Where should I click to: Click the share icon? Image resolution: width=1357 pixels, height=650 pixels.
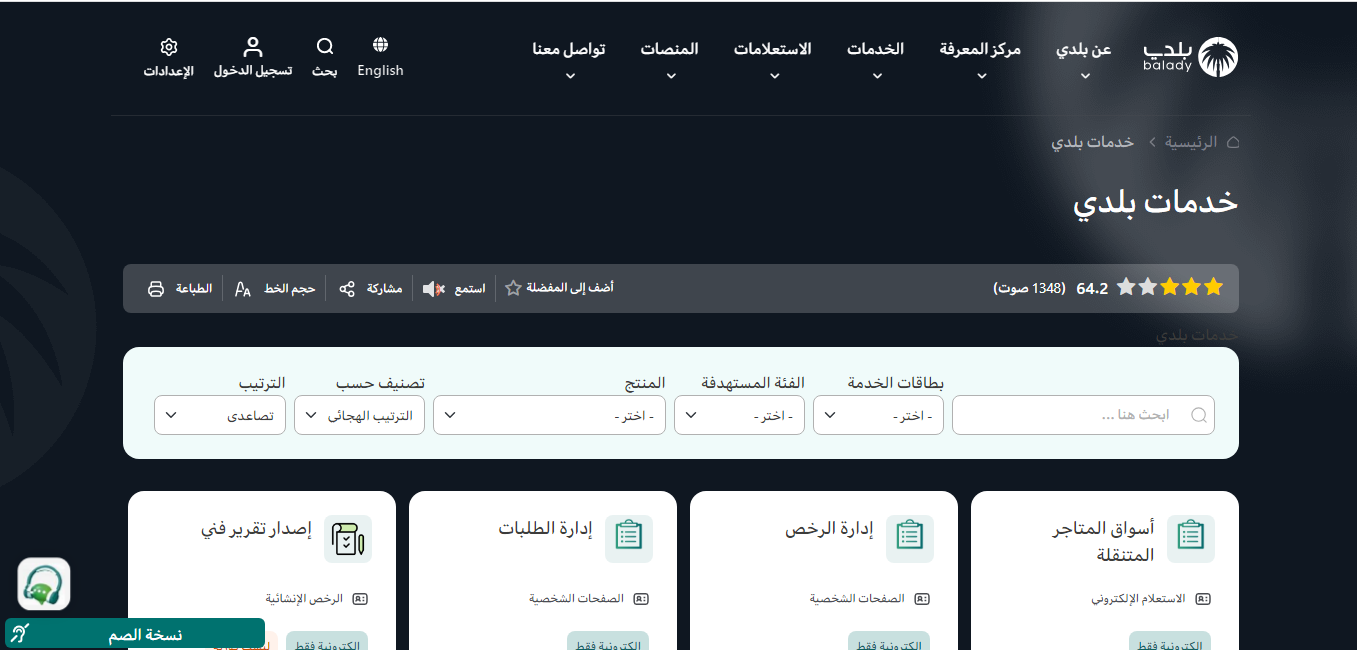(x=347, y=289)
